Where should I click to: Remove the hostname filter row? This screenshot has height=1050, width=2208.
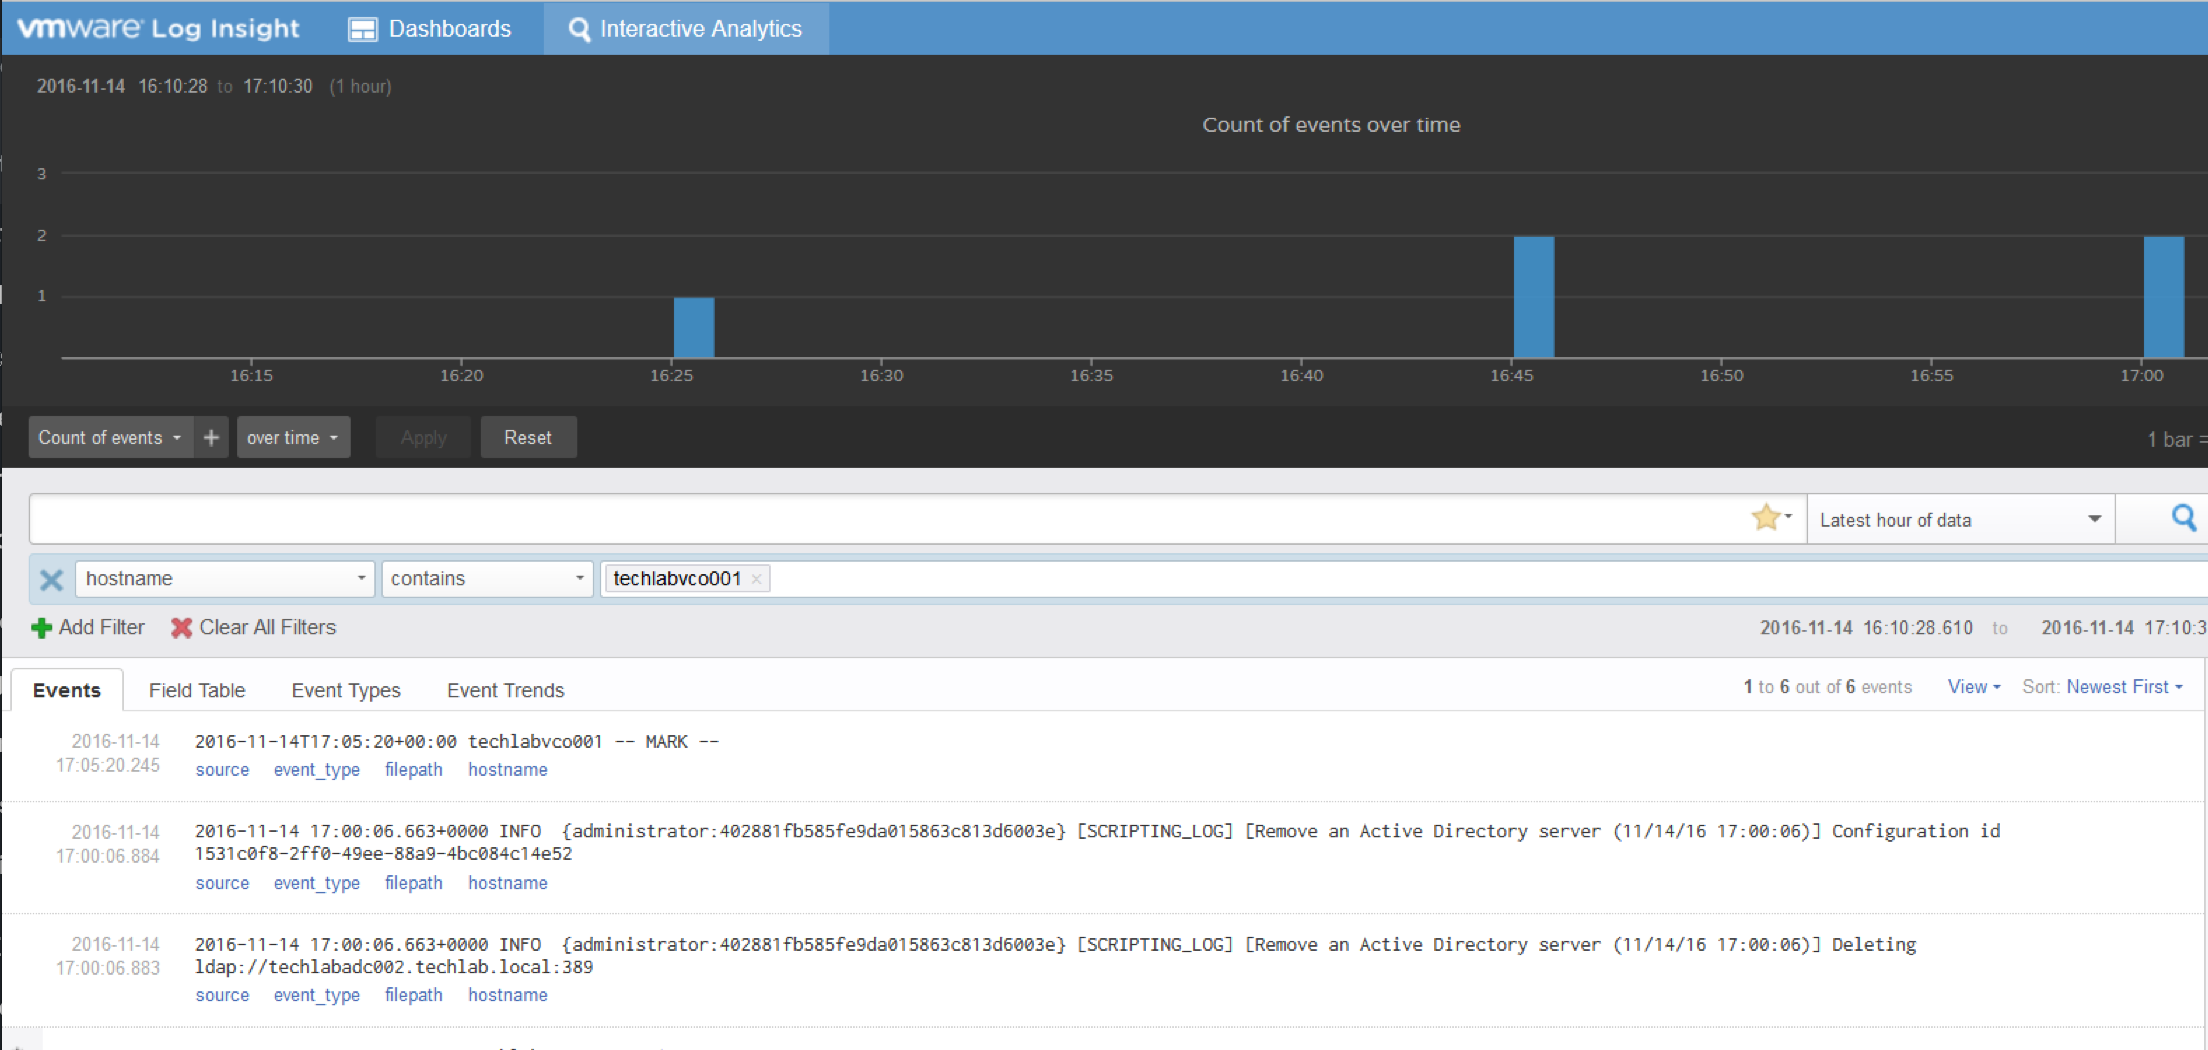coord(51,579)
